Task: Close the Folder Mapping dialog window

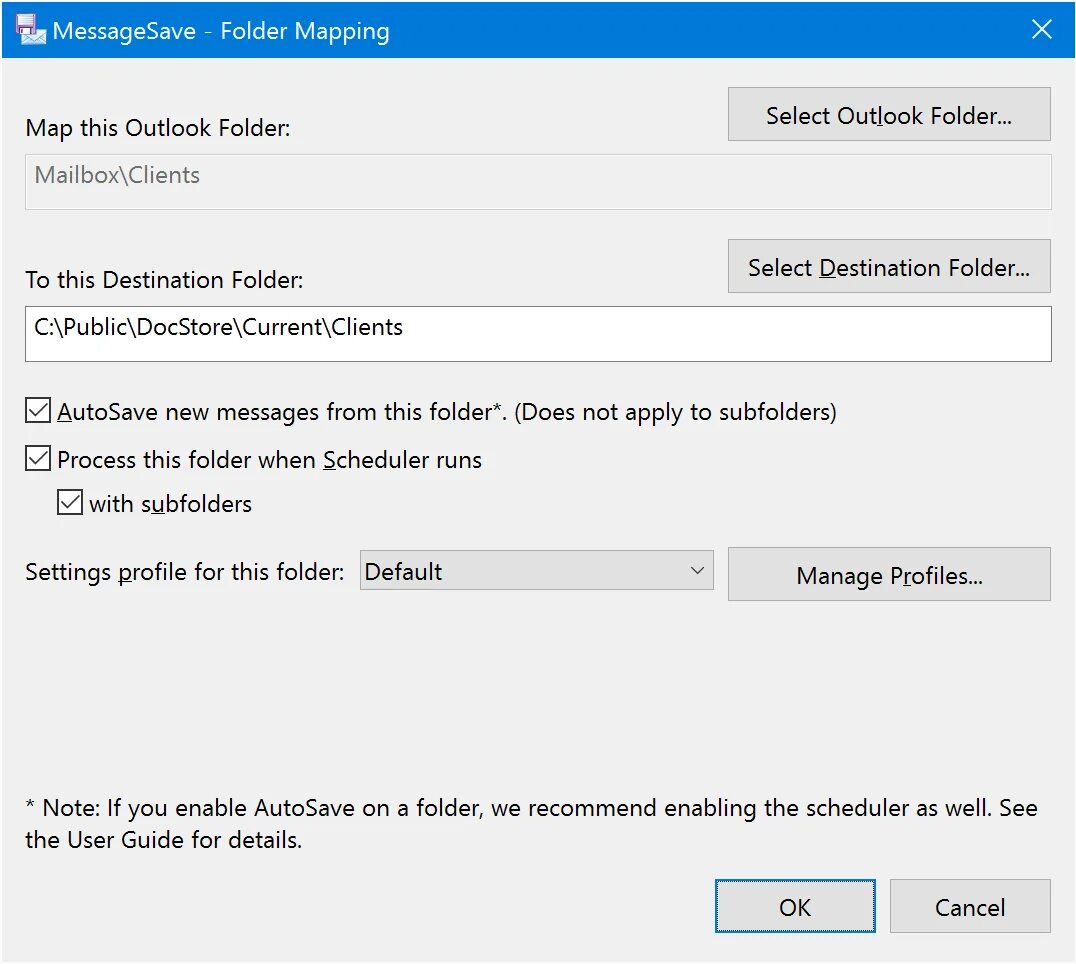Action: point(1042,30)
